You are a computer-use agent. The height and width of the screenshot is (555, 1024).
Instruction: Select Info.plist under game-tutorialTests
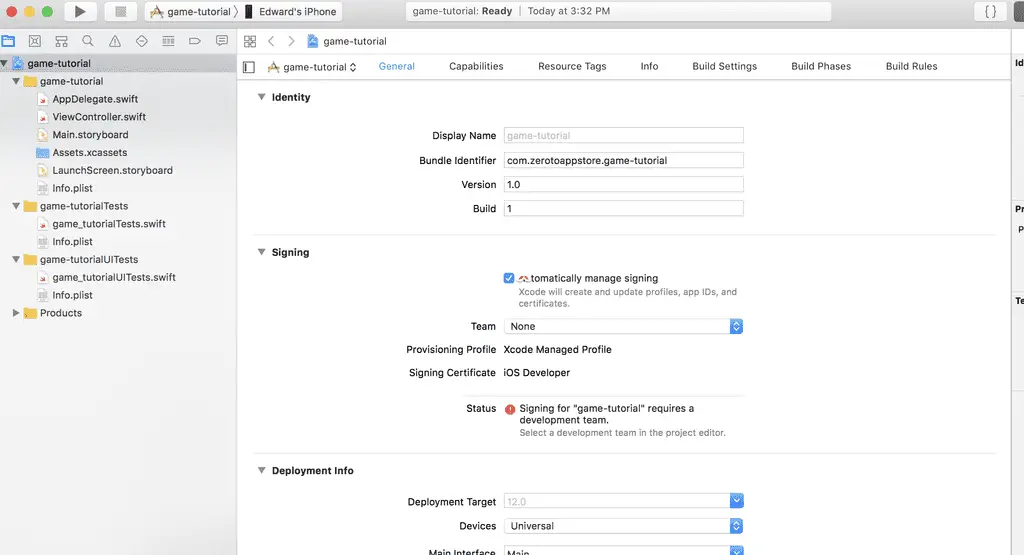72,242
